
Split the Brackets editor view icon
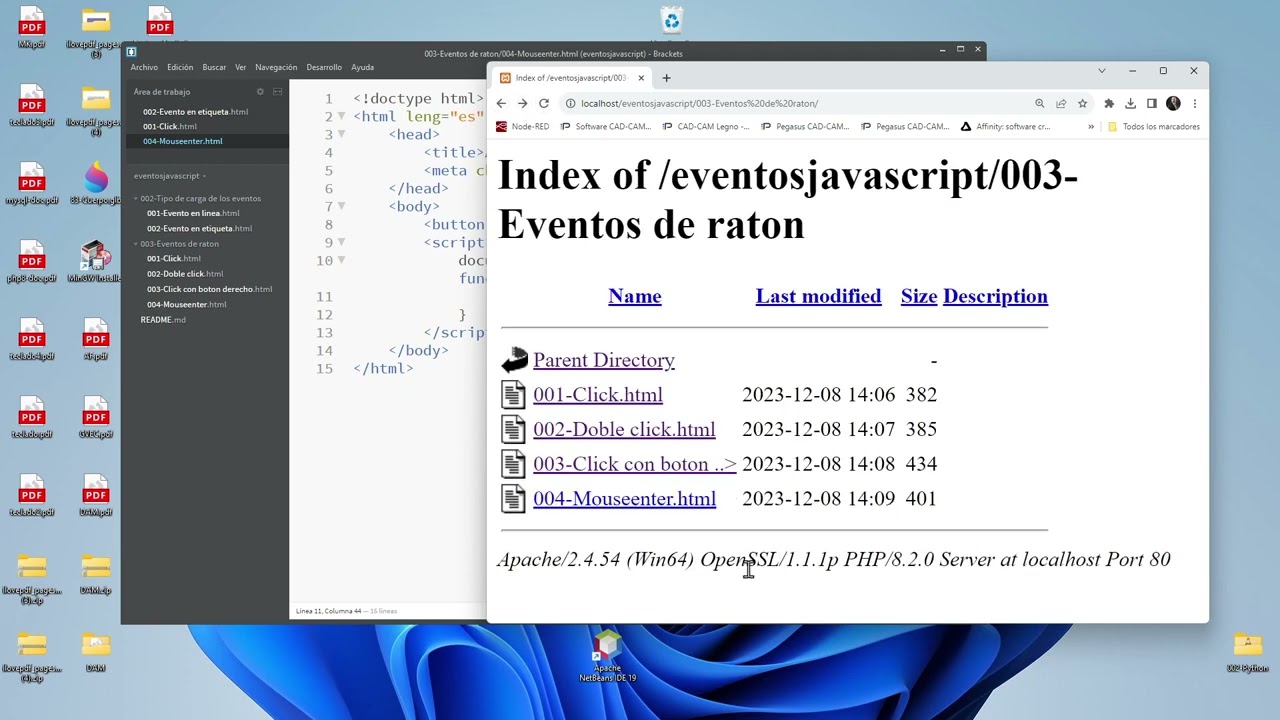point(278,91)
